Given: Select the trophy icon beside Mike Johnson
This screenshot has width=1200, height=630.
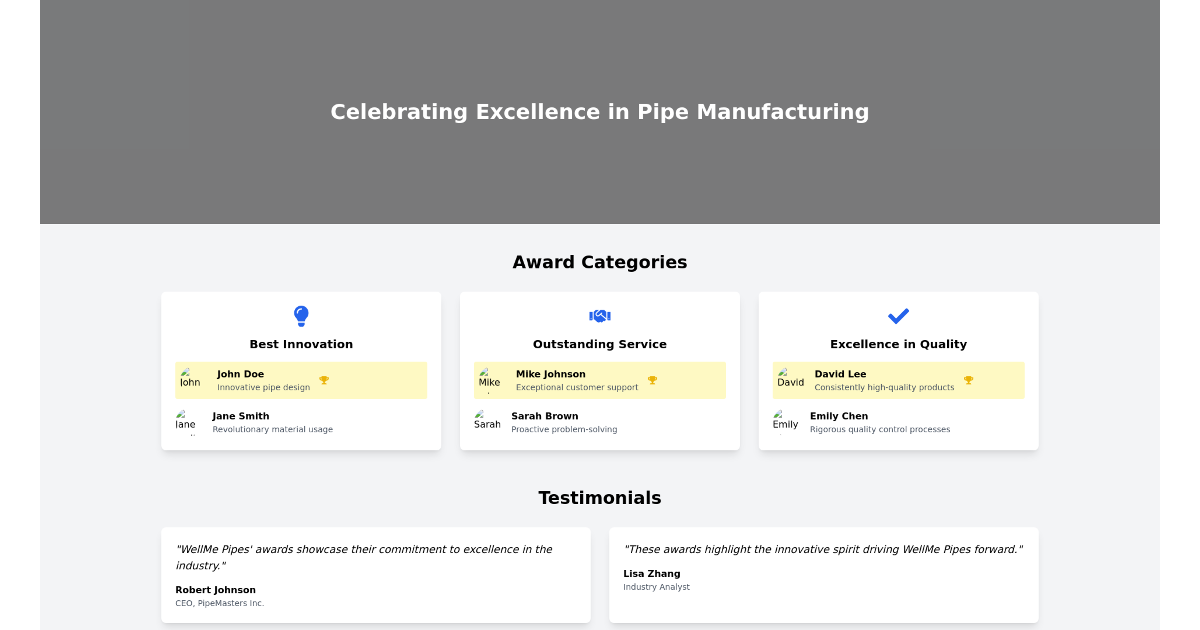Looking at the screenshot, I should (x=653, y=379).
